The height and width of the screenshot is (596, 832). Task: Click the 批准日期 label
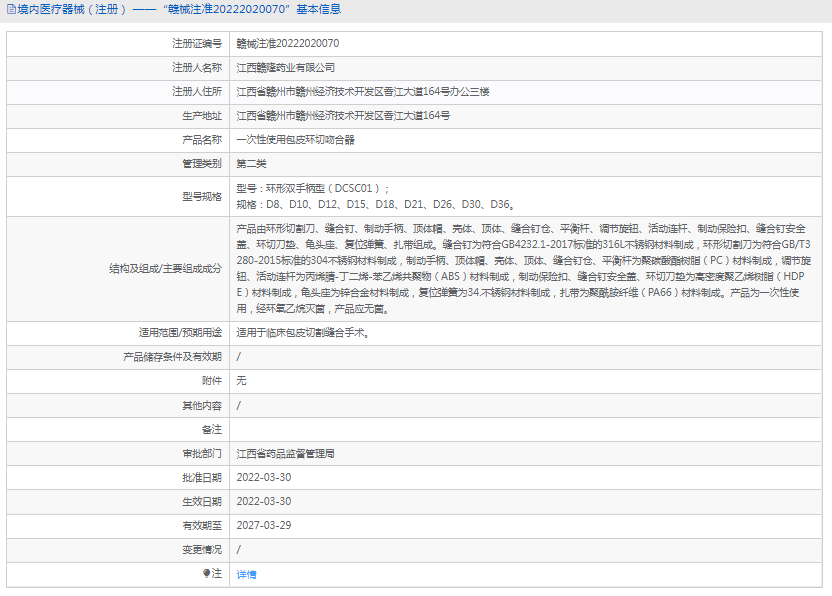coord(202,478)
